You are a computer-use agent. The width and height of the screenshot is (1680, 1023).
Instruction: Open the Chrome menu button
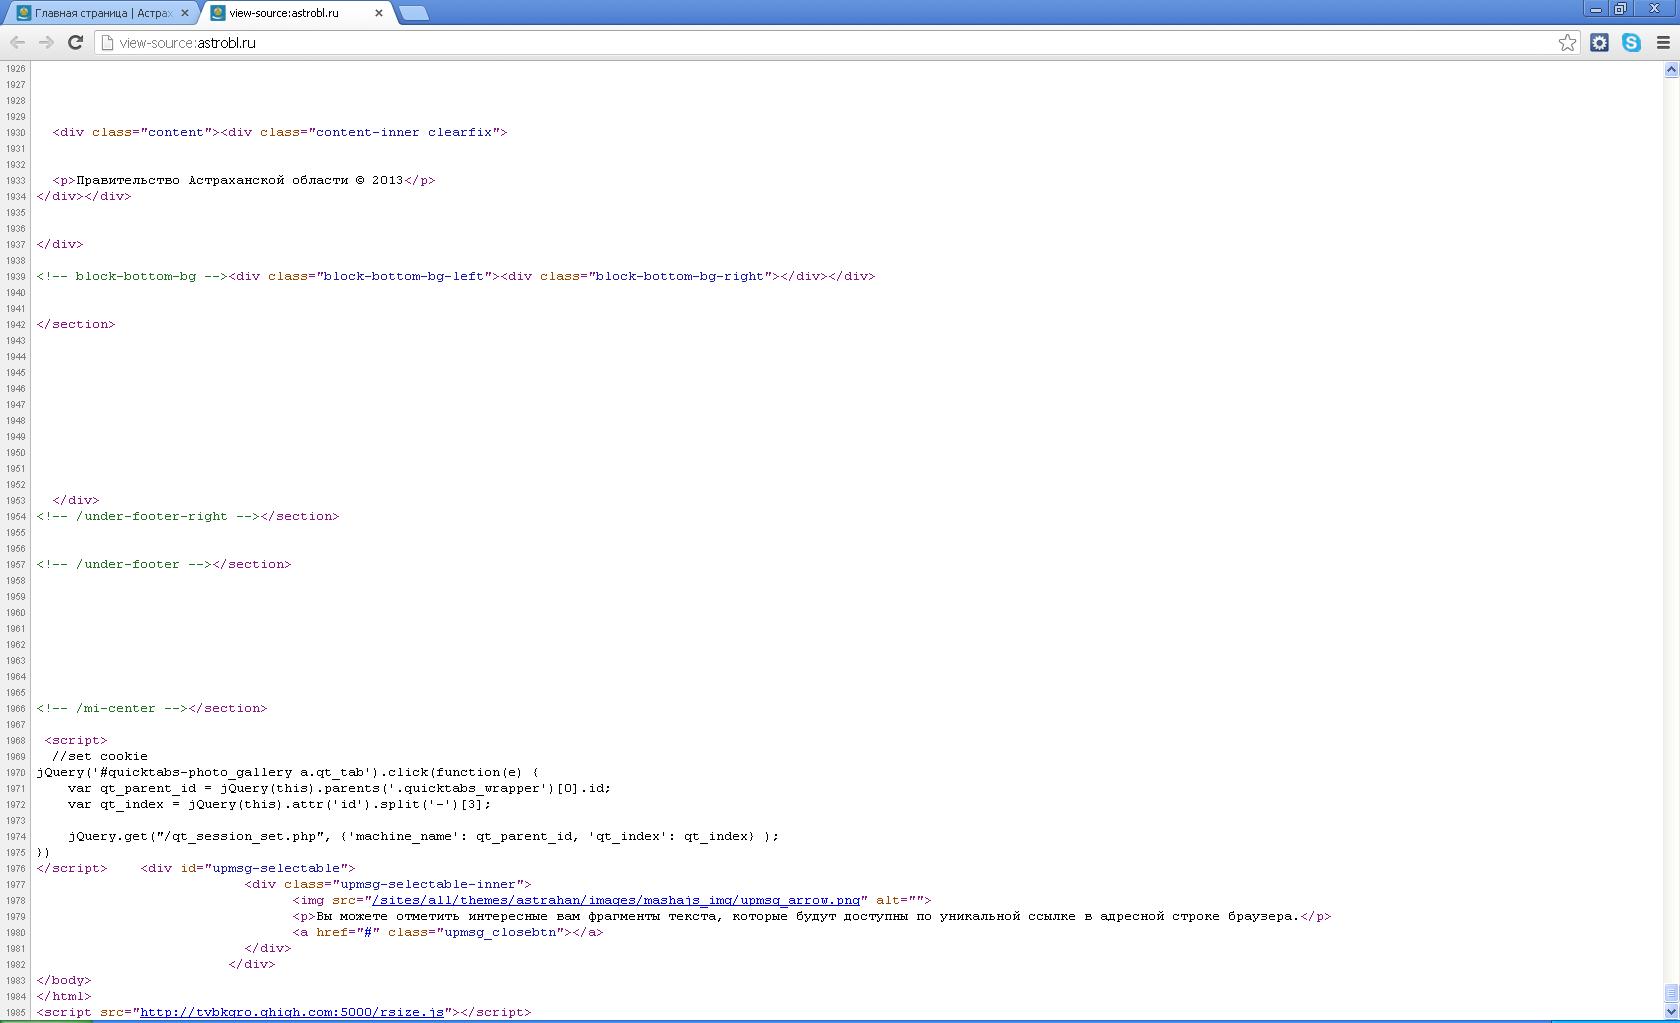coord(1664,42)
